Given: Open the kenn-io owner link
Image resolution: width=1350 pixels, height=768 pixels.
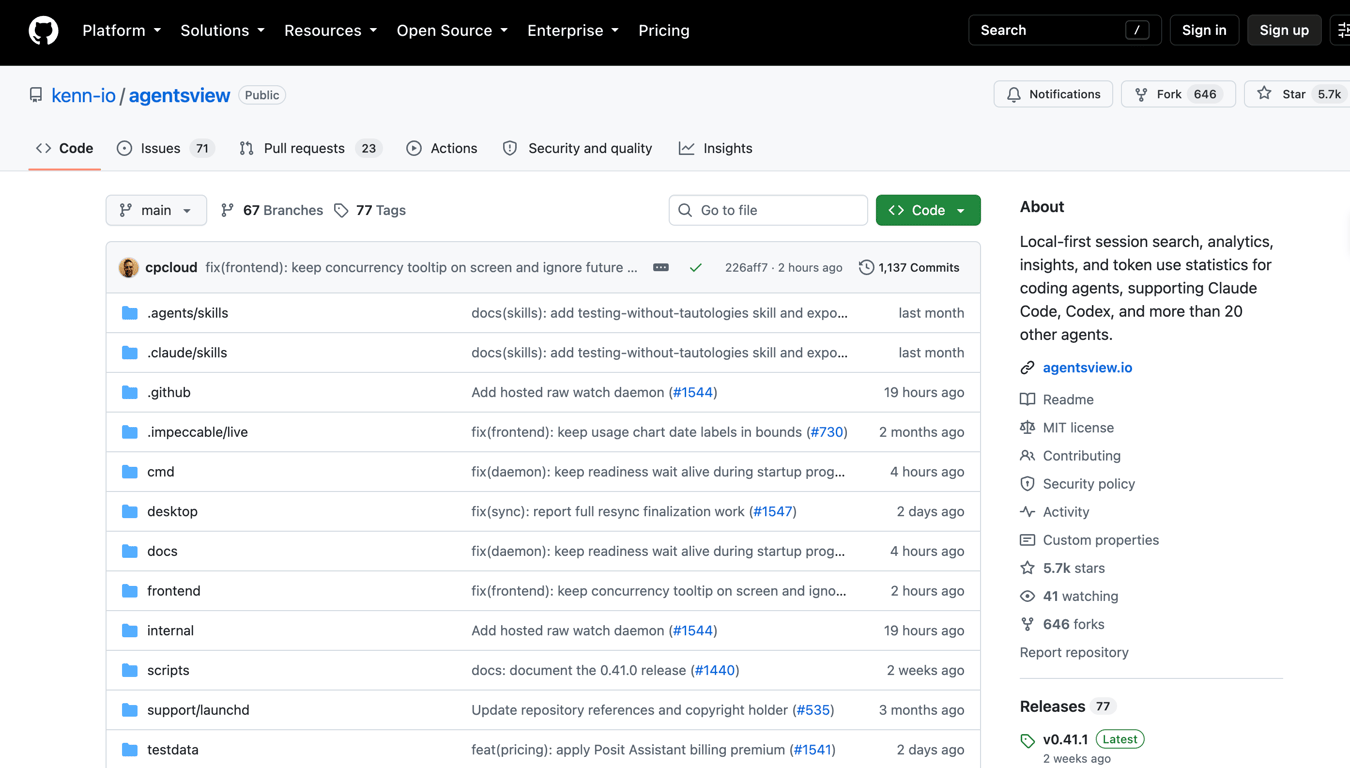Looking at the screenshot, I should (83, 95).
